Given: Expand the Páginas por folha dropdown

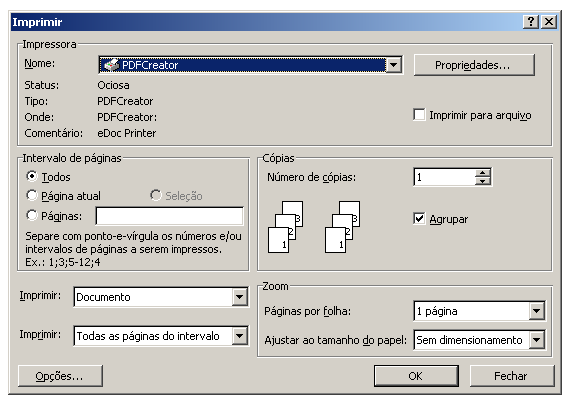Looking at the screenshot, I should tap(536, 311).
